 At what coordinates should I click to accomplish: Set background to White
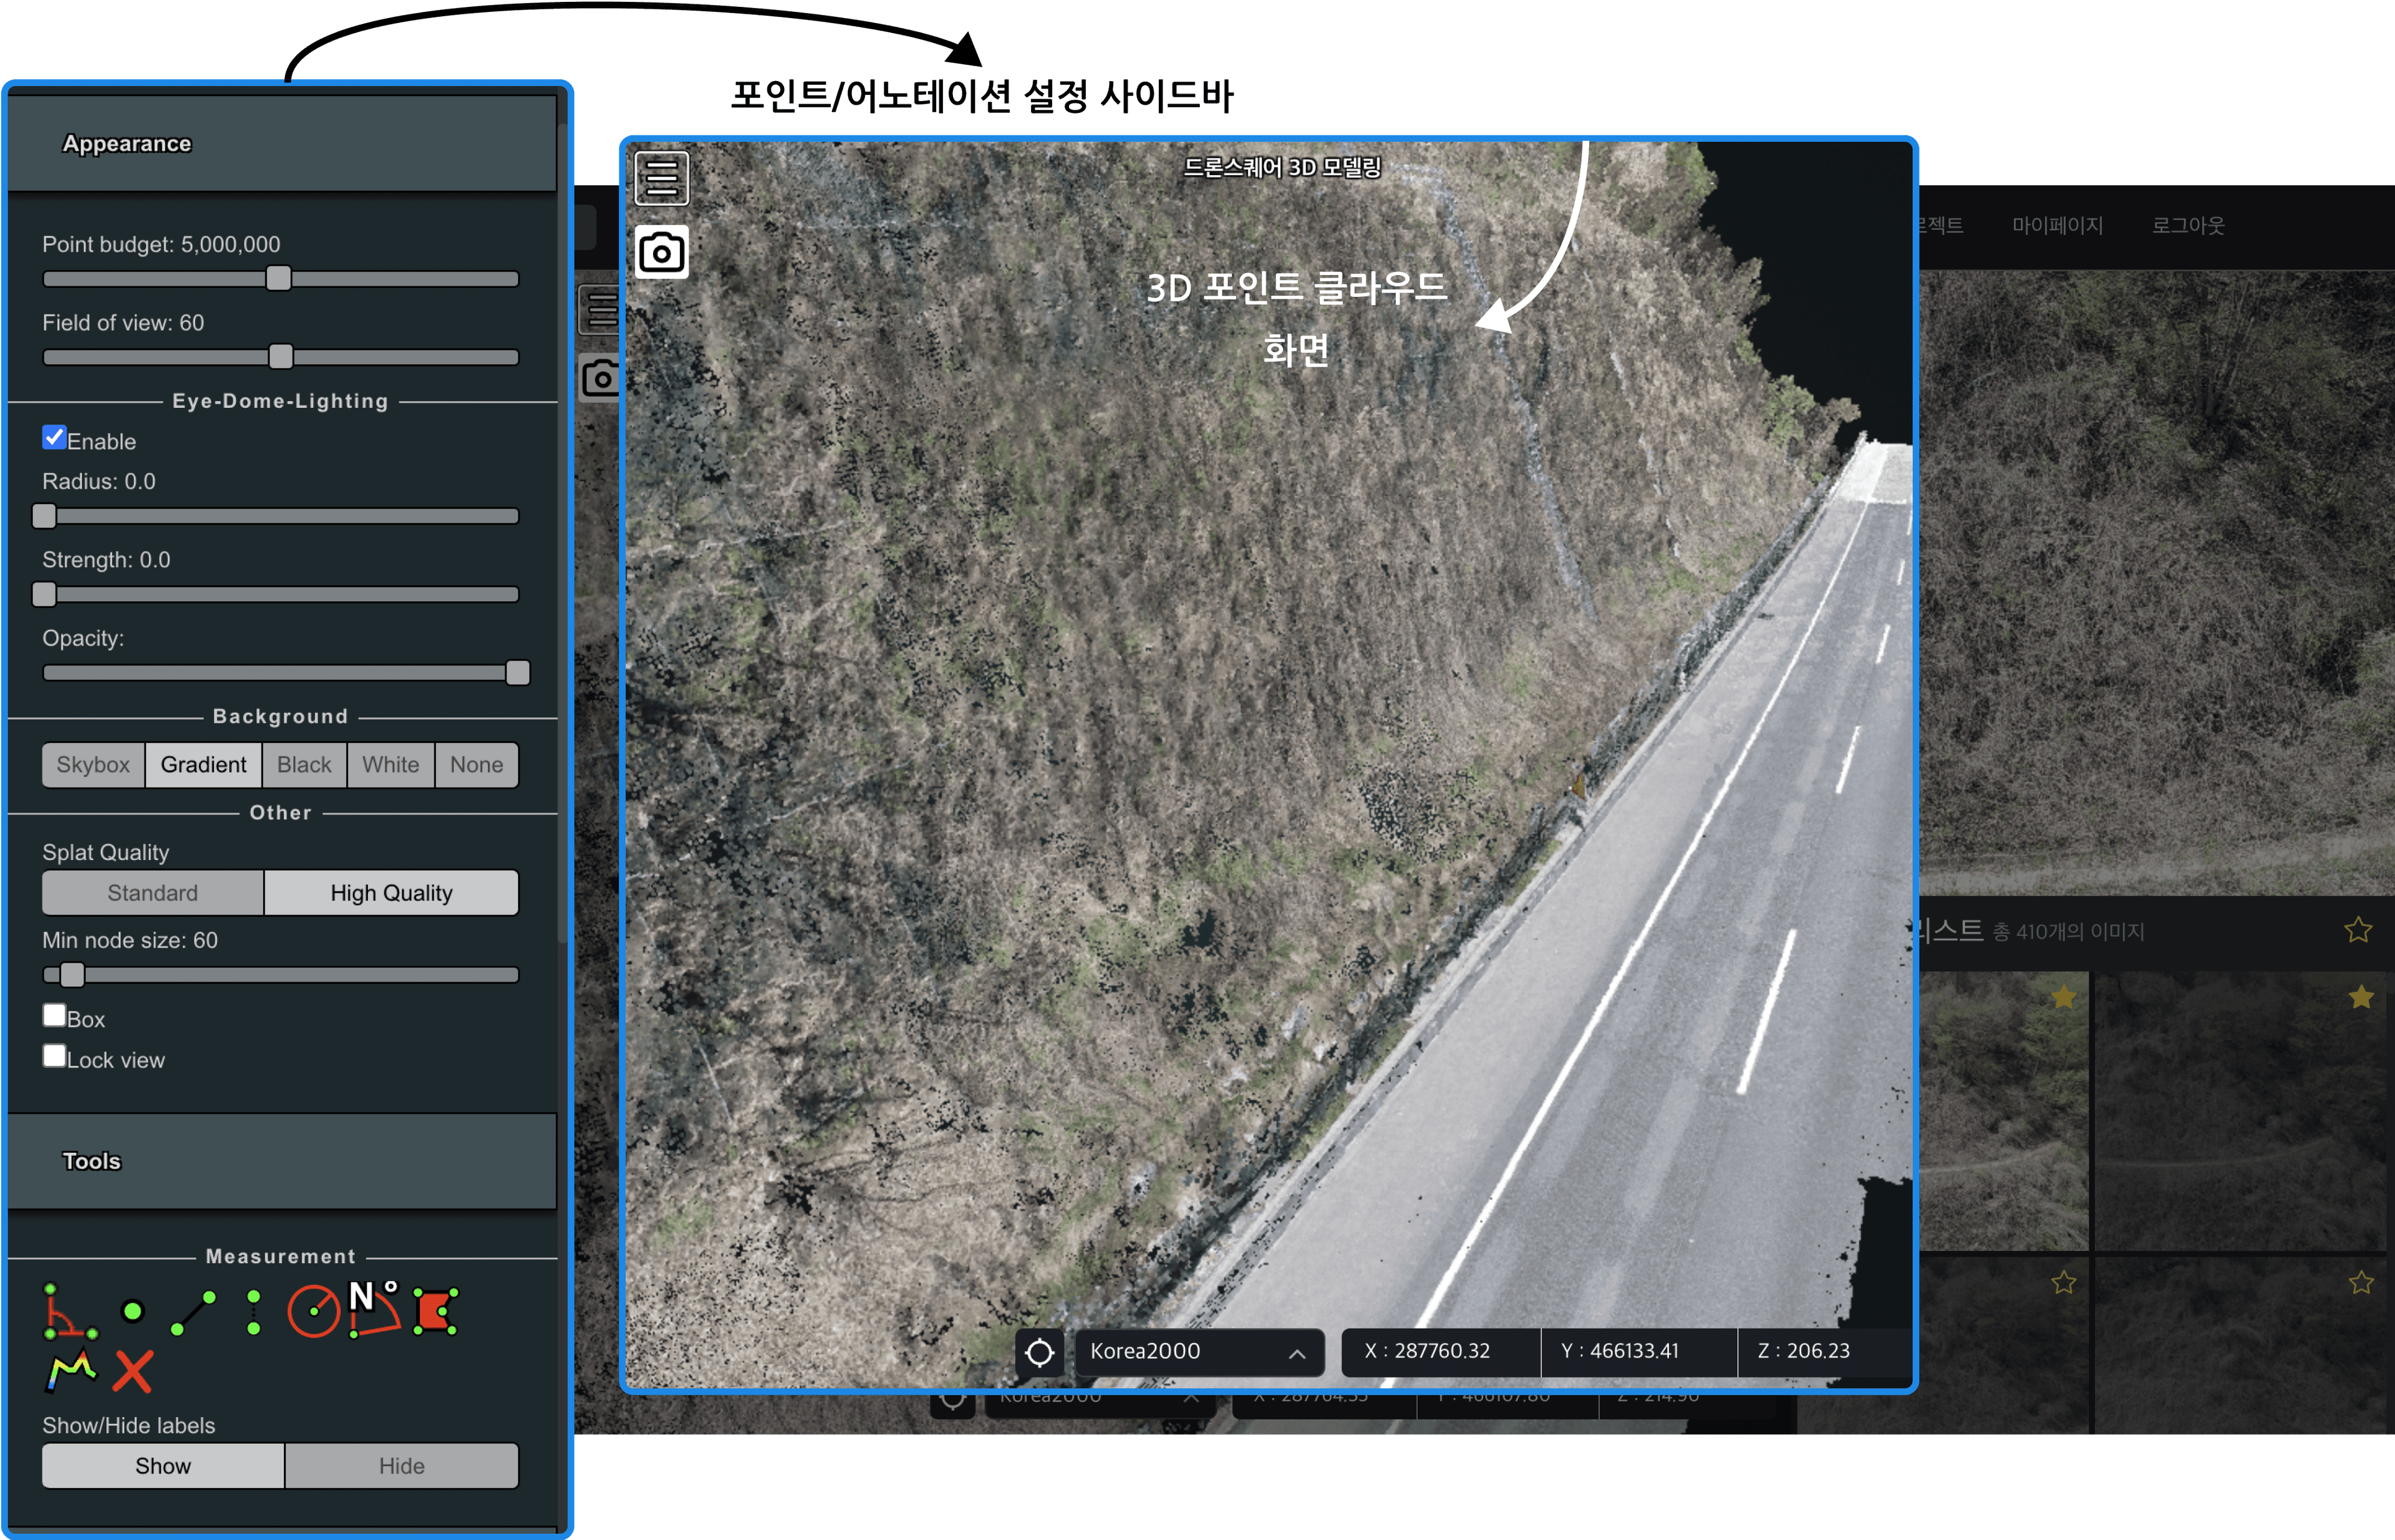391,765
